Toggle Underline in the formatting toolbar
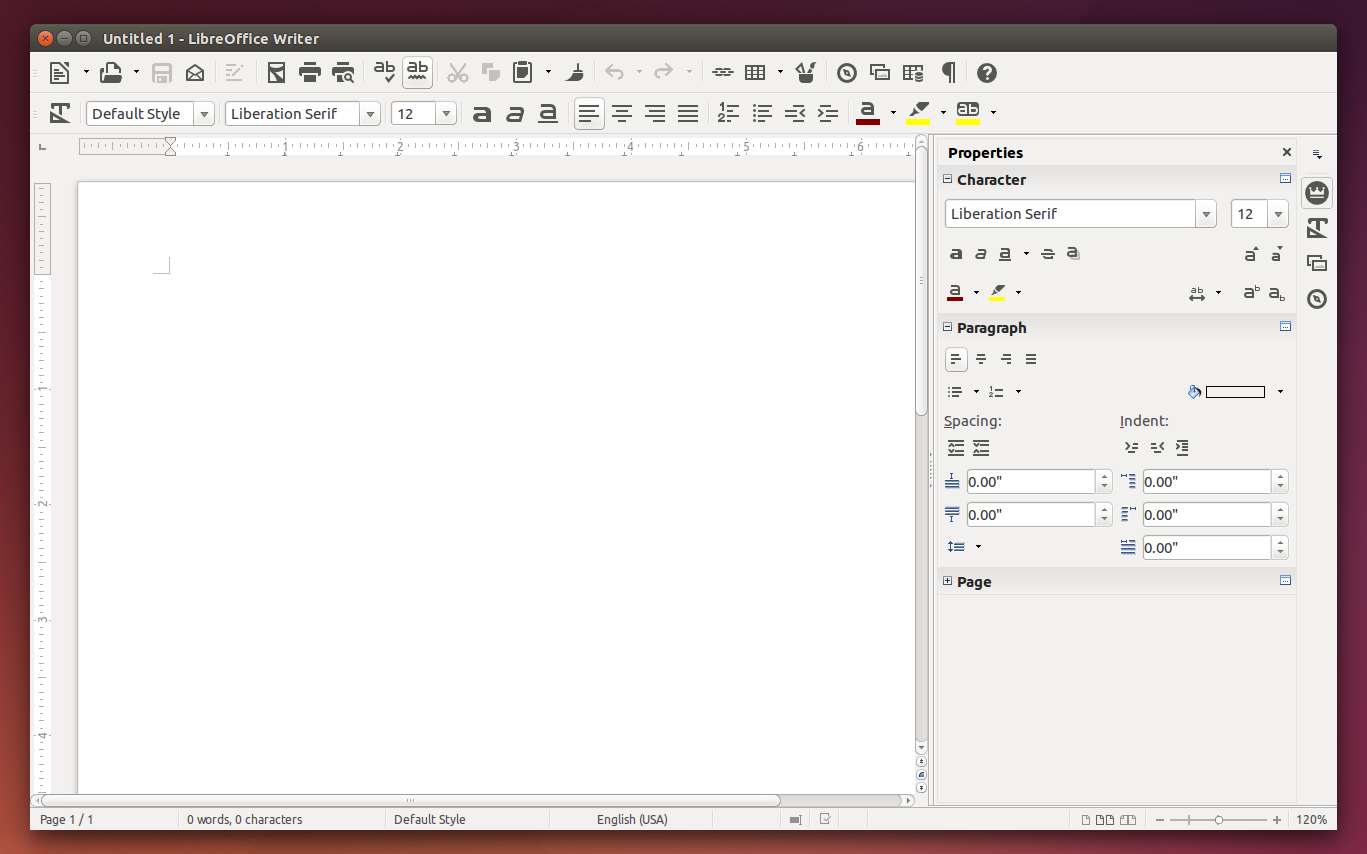This screenshot has width=1367, height=854. pos(548,113)
